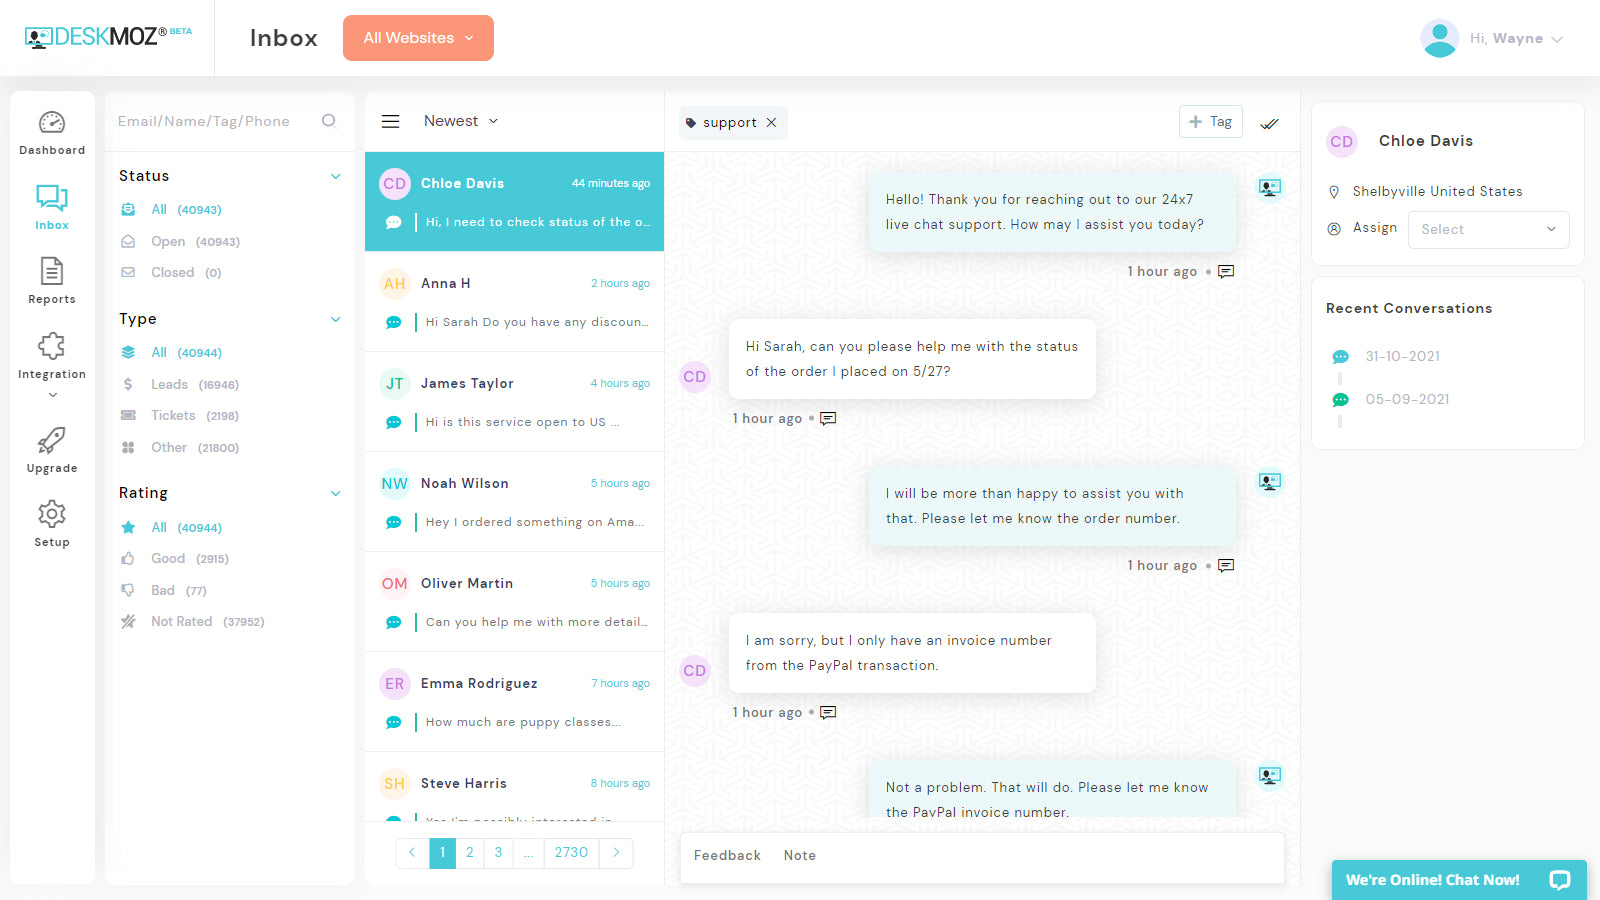The height and width of the screenshot is (900, 1600).
Task: Collapse the Rating filter section
Action: (x=336, y=493)
